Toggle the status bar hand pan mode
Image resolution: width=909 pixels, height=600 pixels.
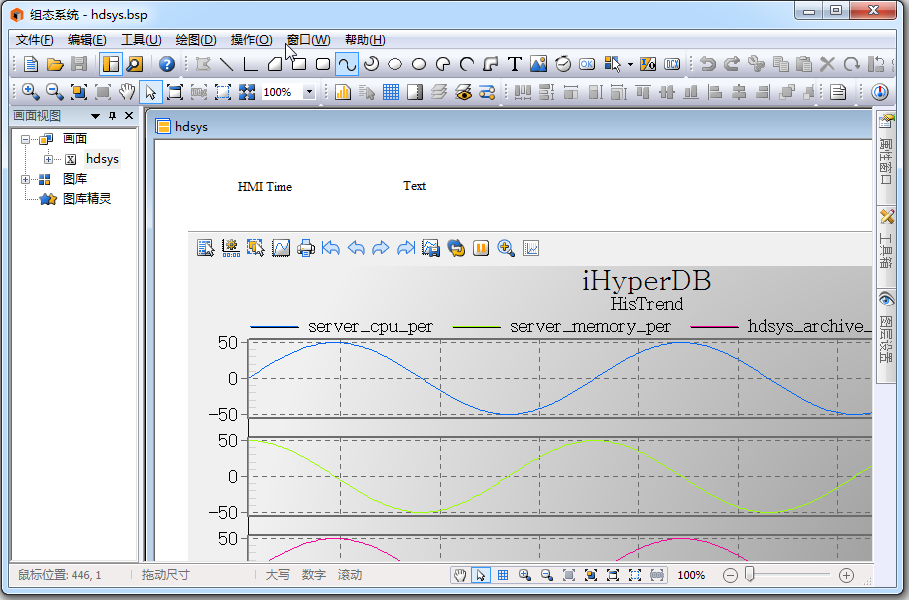[460, 575]
